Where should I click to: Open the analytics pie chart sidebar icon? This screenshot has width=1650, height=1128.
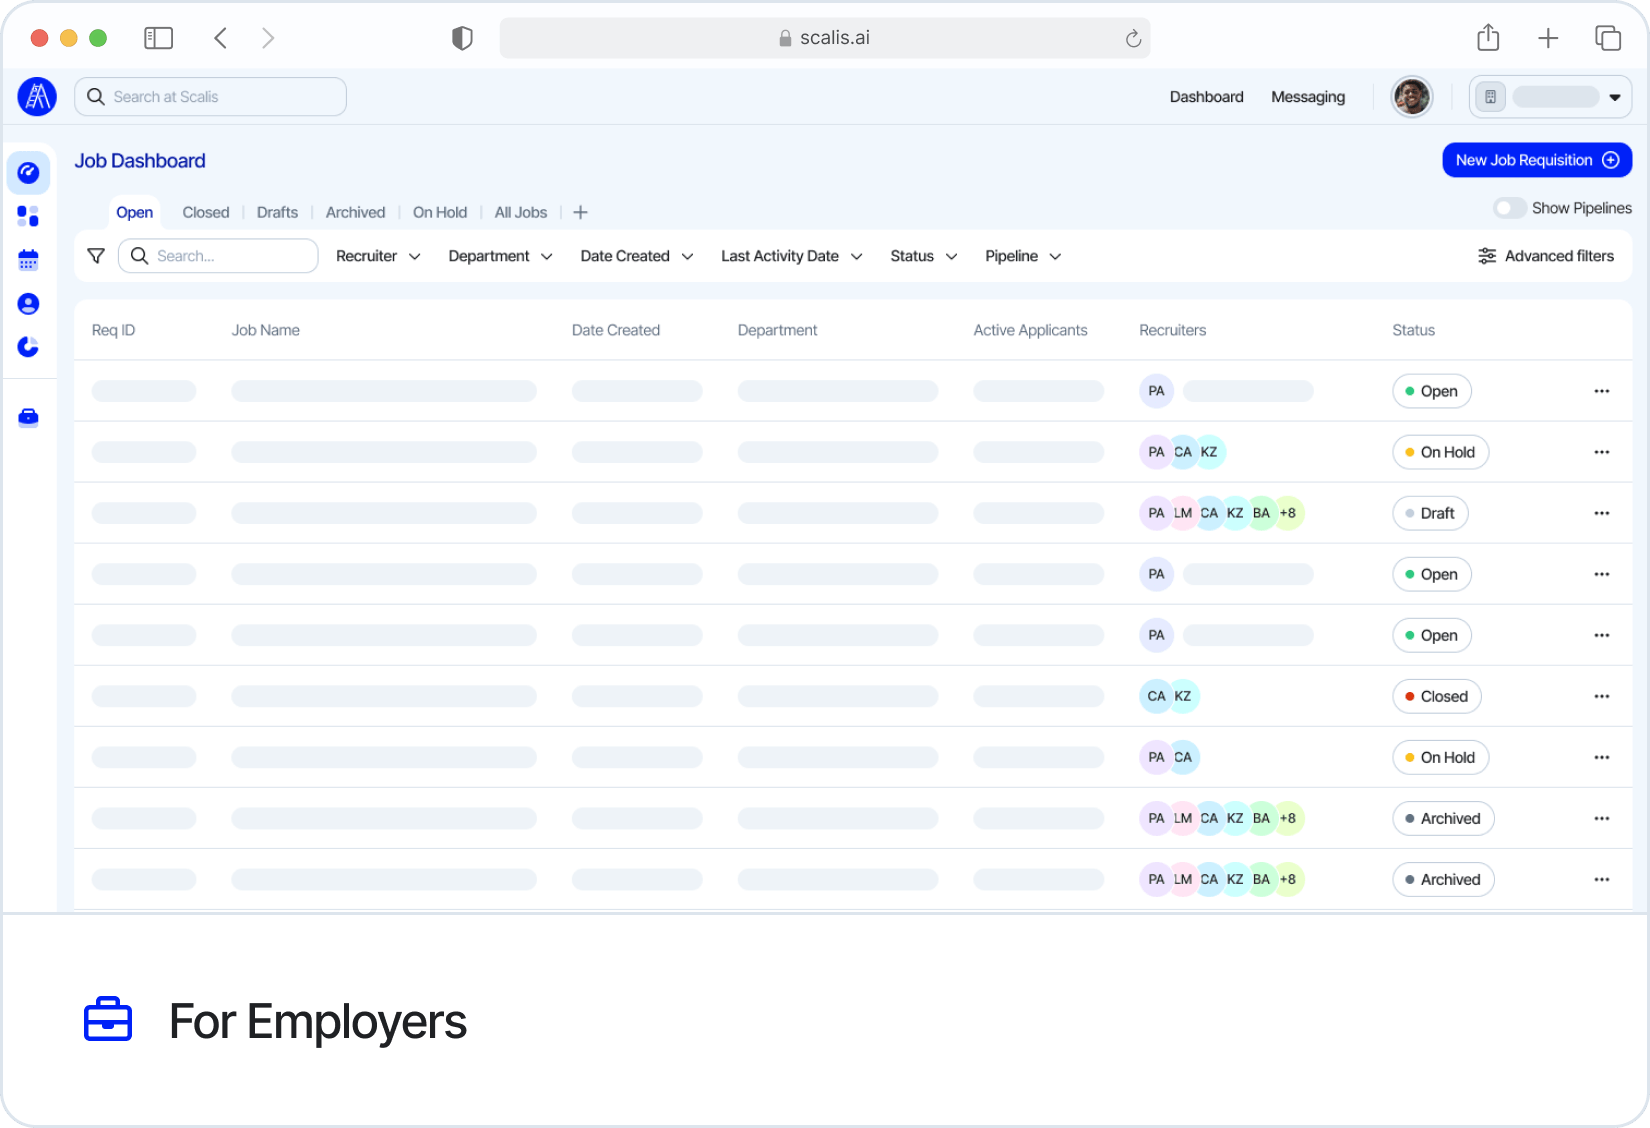[x=28, y=347]
